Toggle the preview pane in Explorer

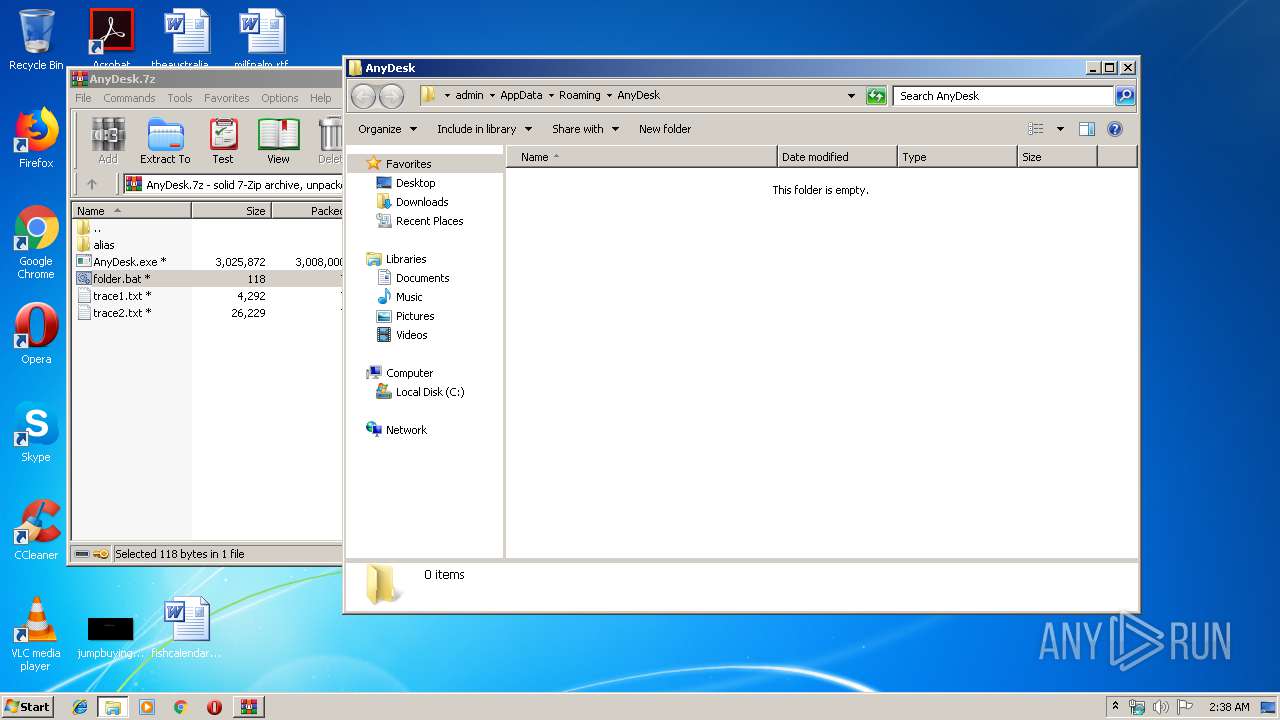tap(1087, 129)
